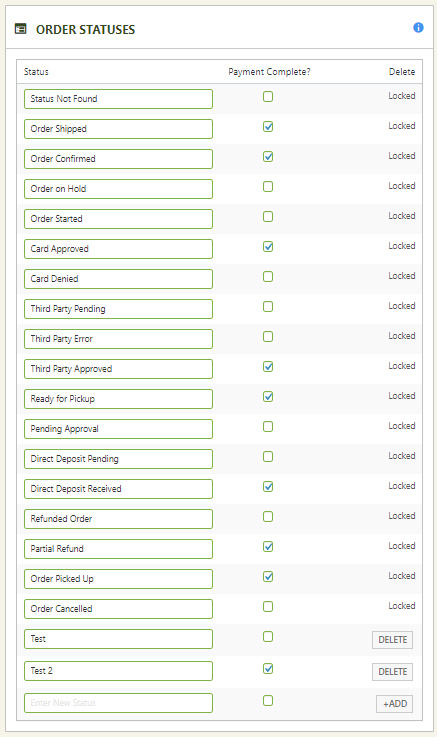Viewport: 437px width, 737px height.
Task: Check payment complete for new status row
Action: 268,701
